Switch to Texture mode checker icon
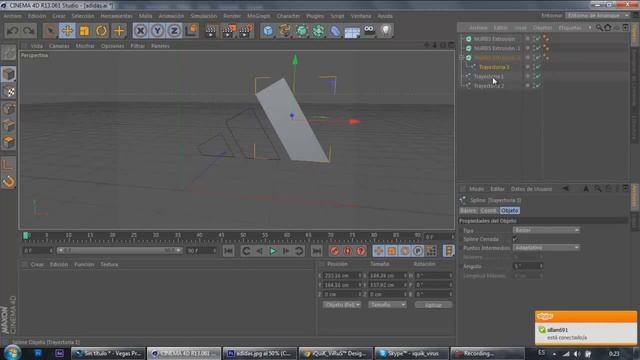 9,91
